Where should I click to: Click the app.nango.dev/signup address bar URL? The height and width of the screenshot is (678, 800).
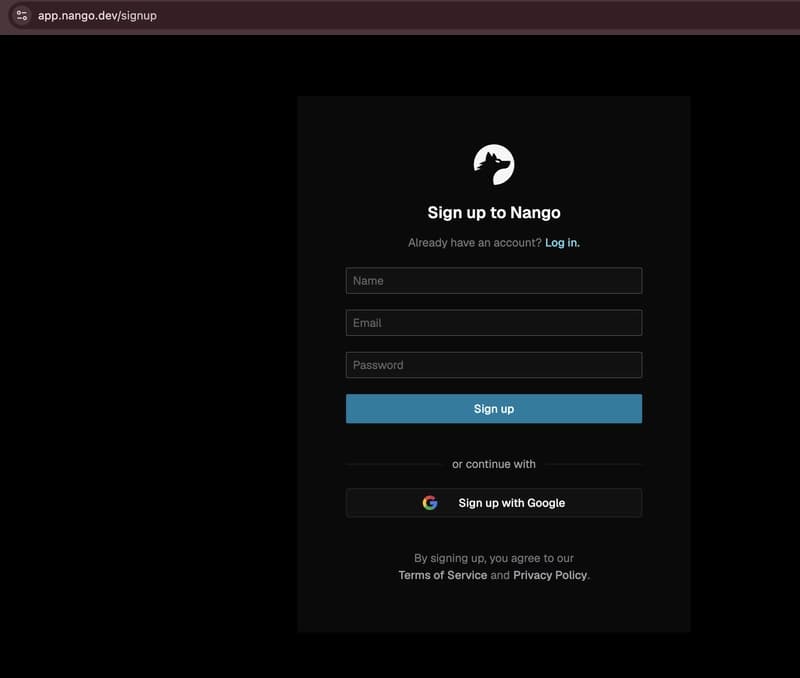(x=97, y=16)
